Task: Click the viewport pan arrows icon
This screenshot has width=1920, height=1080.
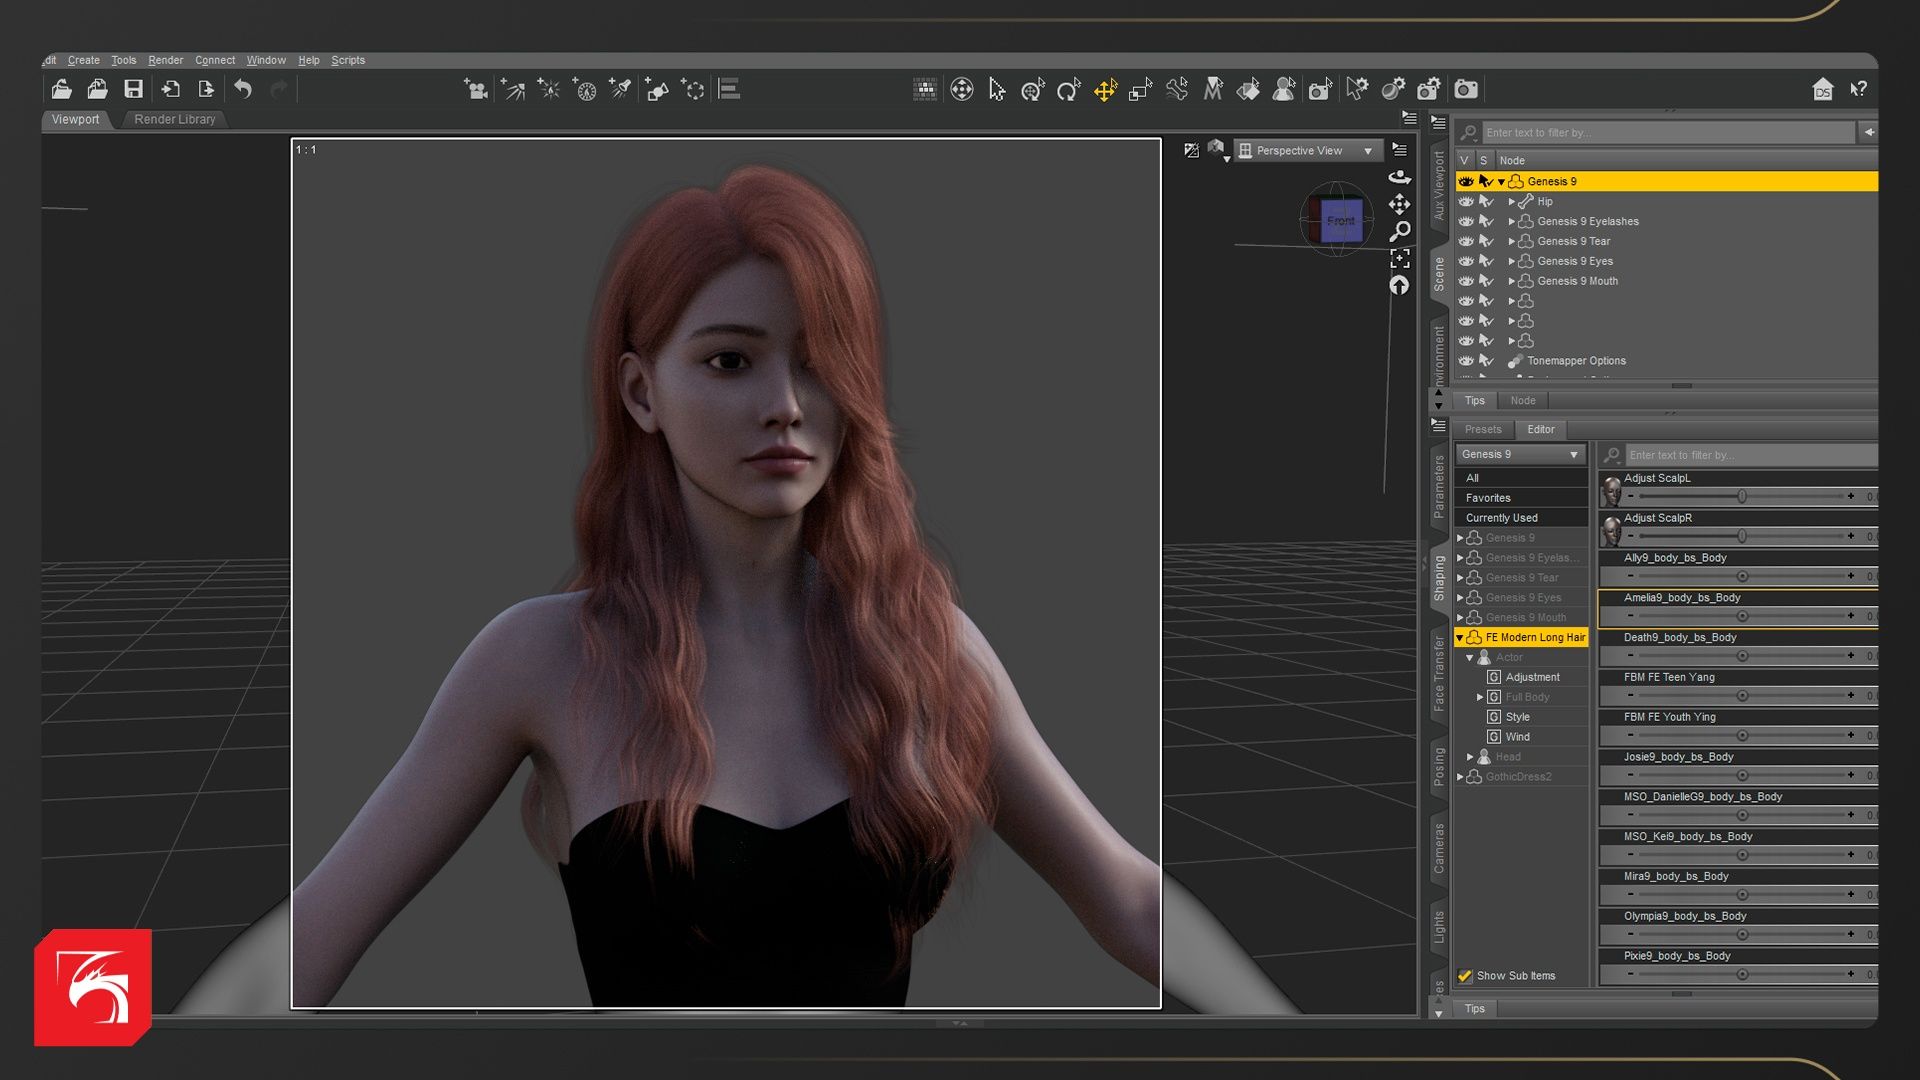Action: (1400, 204)
